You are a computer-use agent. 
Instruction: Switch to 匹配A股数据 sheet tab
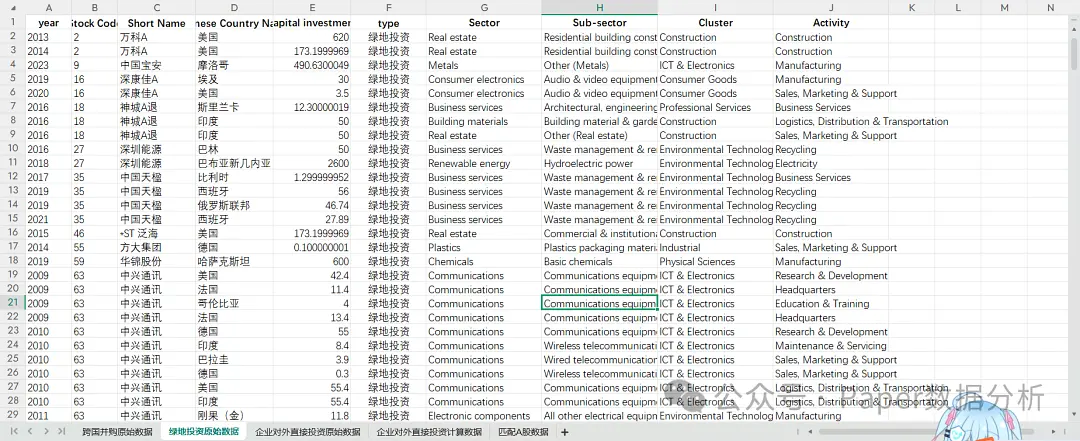tap(523, 432)
